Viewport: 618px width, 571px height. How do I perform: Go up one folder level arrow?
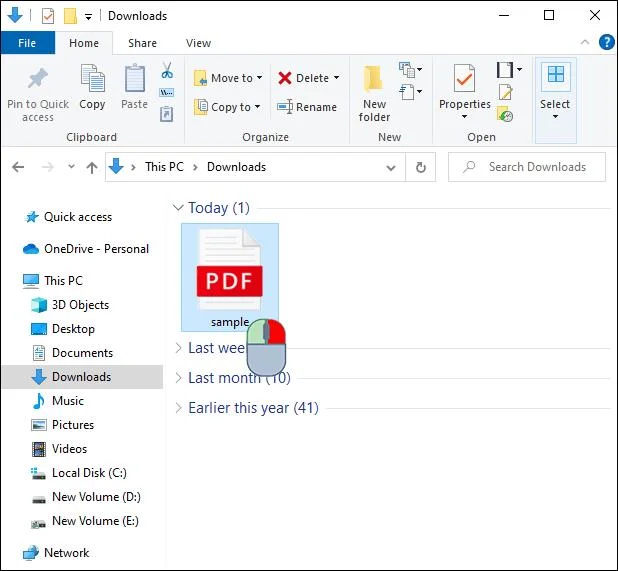[92, 167]
